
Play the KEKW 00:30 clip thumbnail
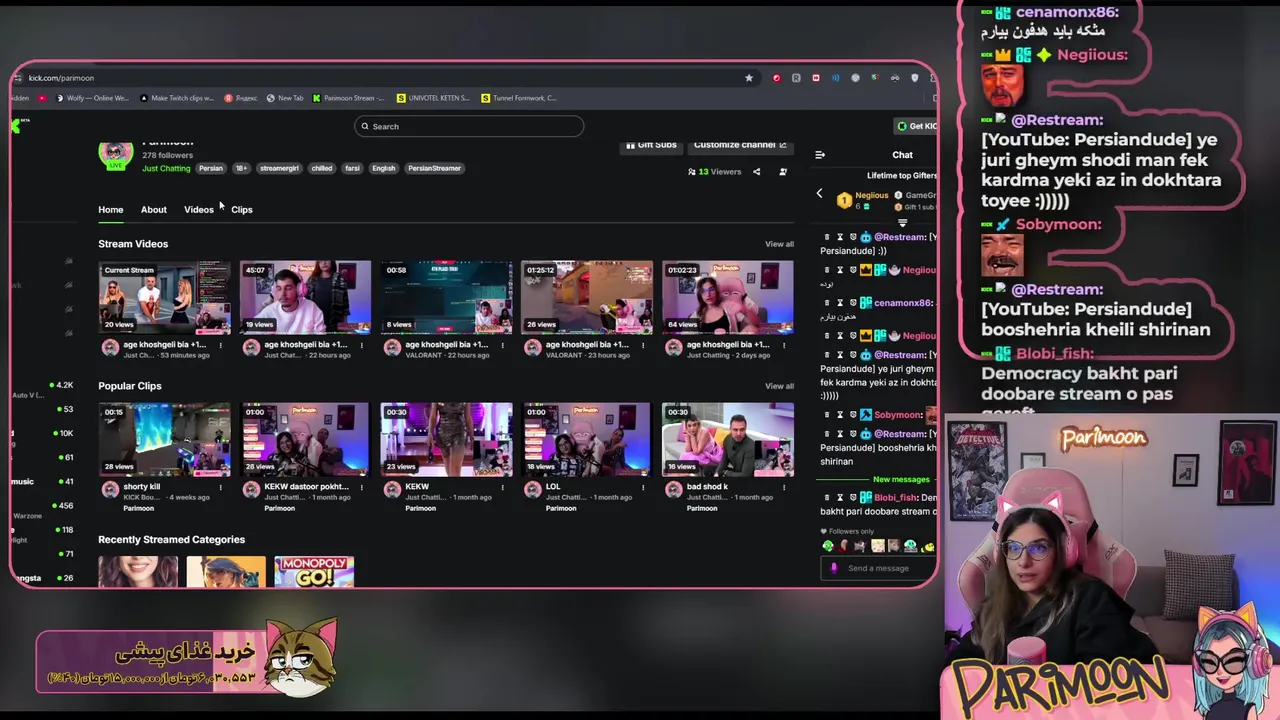[446, 439]
